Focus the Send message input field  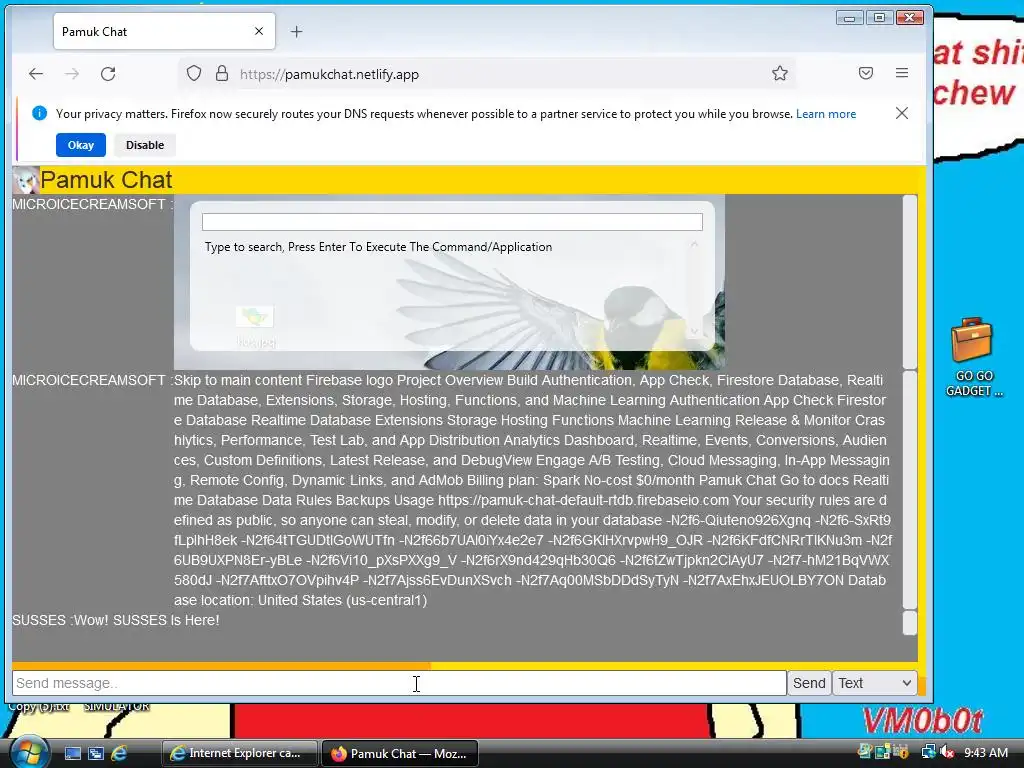(399, 683)
